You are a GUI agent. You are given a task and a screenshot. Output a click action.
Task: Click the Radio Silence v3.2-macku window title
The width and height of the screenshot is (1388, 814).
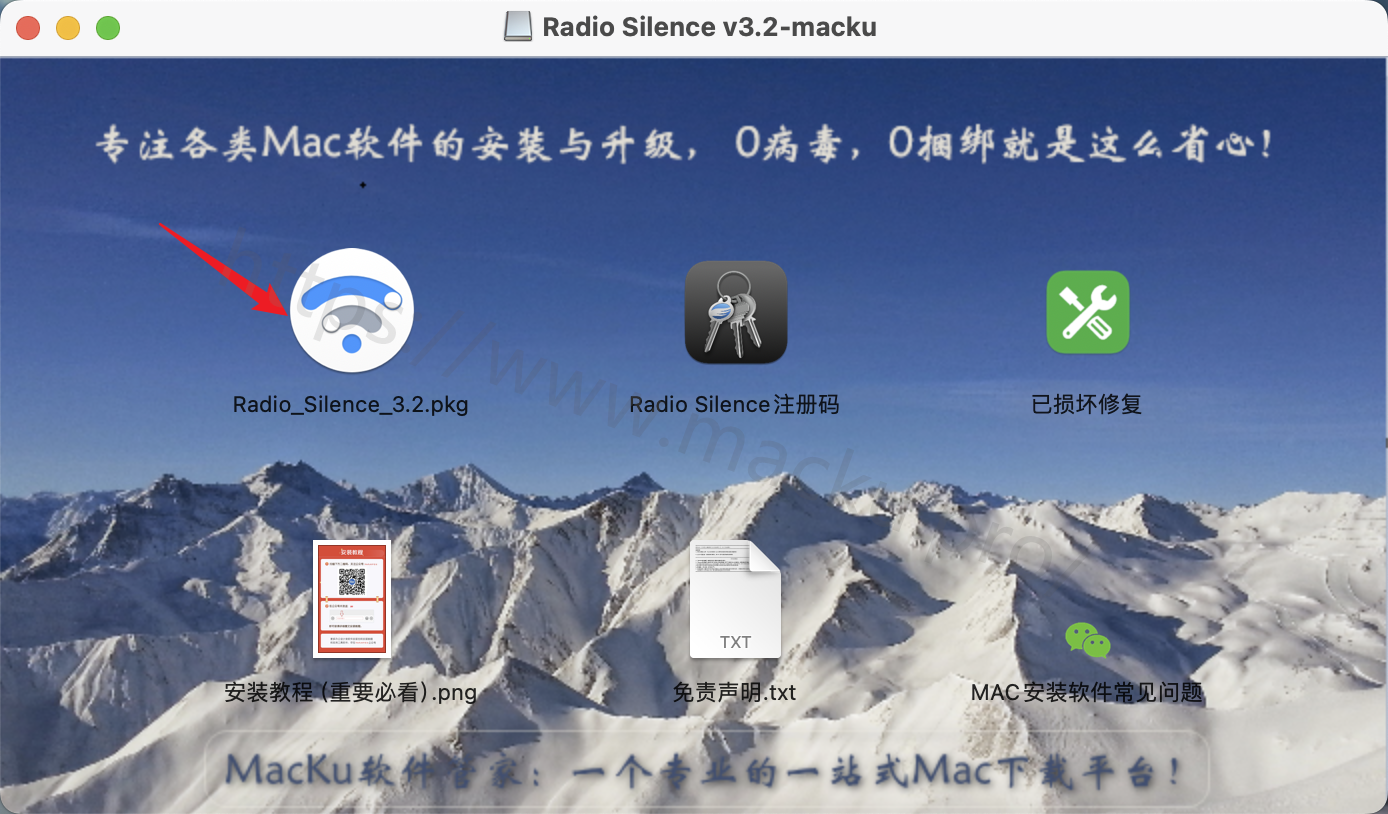pyautogui.click(x=709, y=27)
